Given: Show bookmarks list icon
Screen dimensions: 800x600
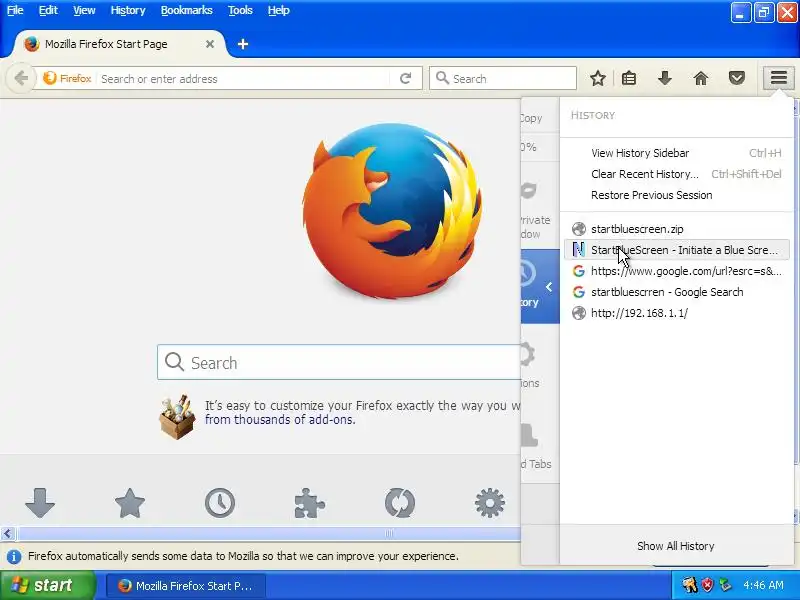Looking at the screenshot, I should tap(629, 79).
